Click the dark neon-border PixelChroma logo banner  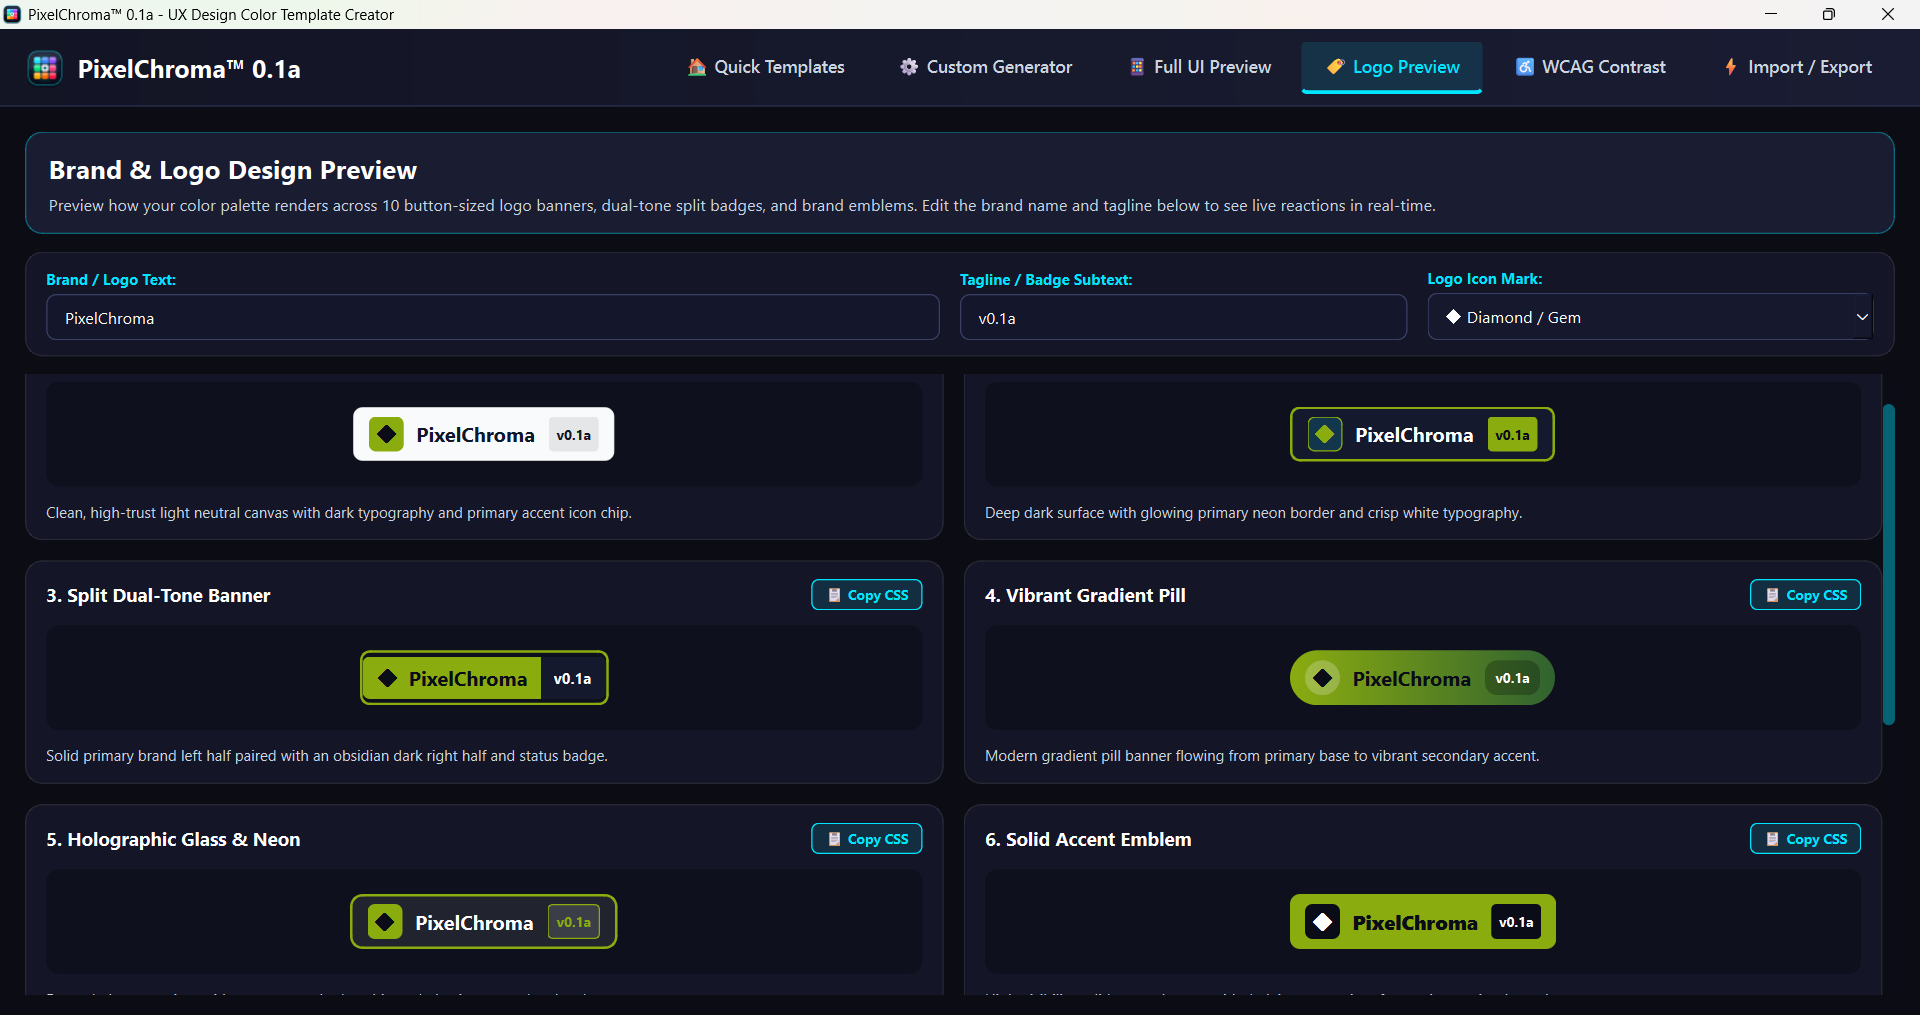click(x=1422, y=434)
